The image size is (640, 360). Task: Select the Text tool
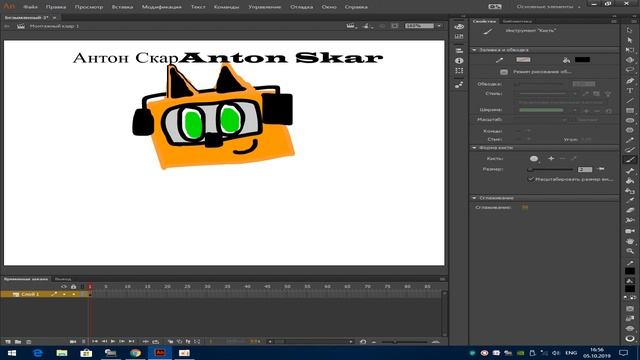point(629,91)
